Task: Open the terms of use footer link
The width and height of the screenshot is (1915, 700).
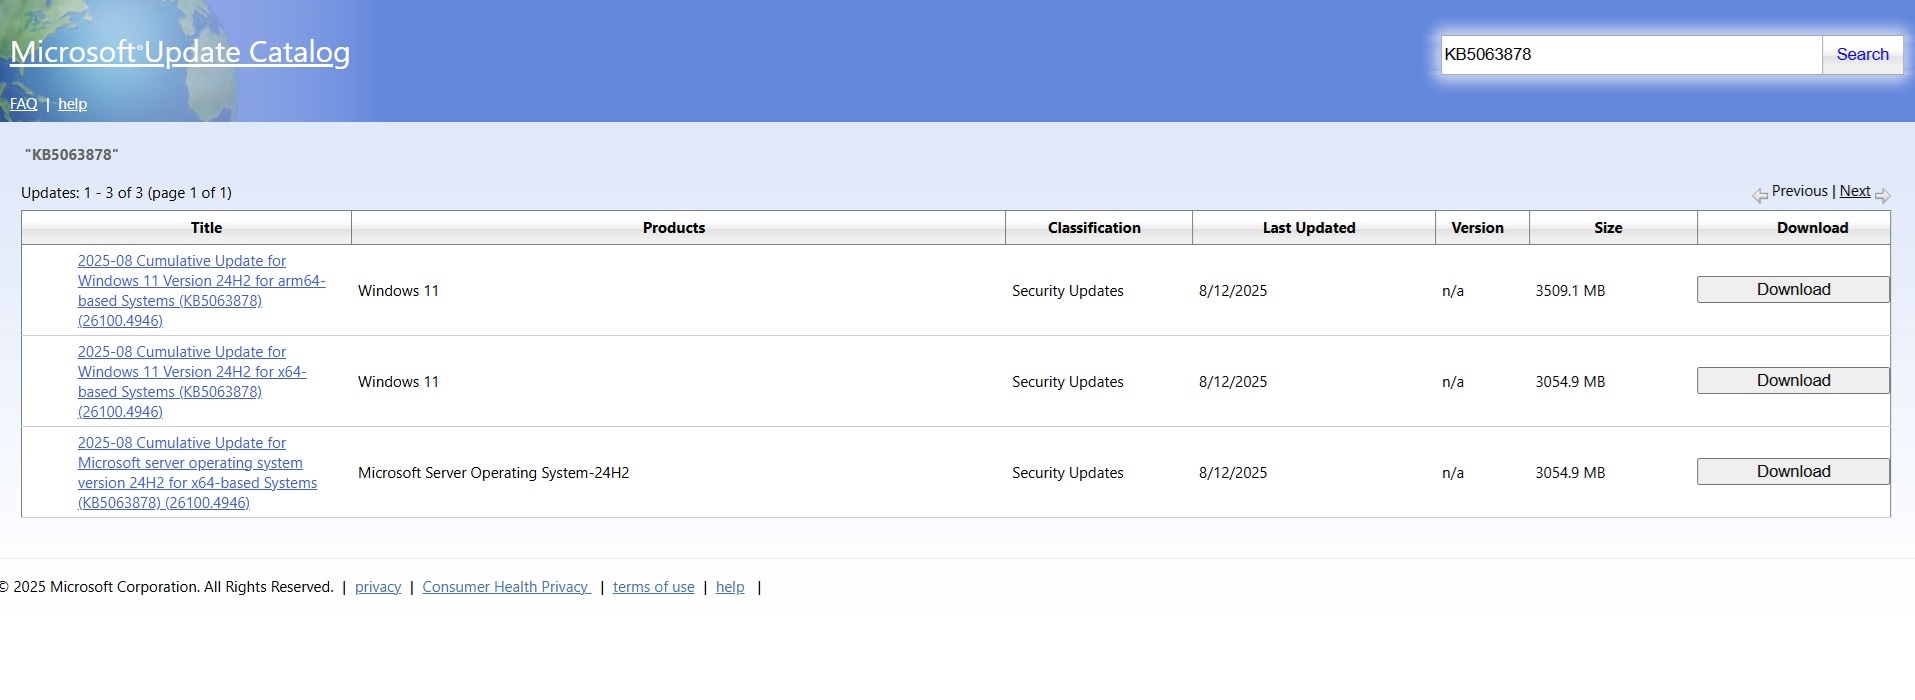Action: (654, 587)
